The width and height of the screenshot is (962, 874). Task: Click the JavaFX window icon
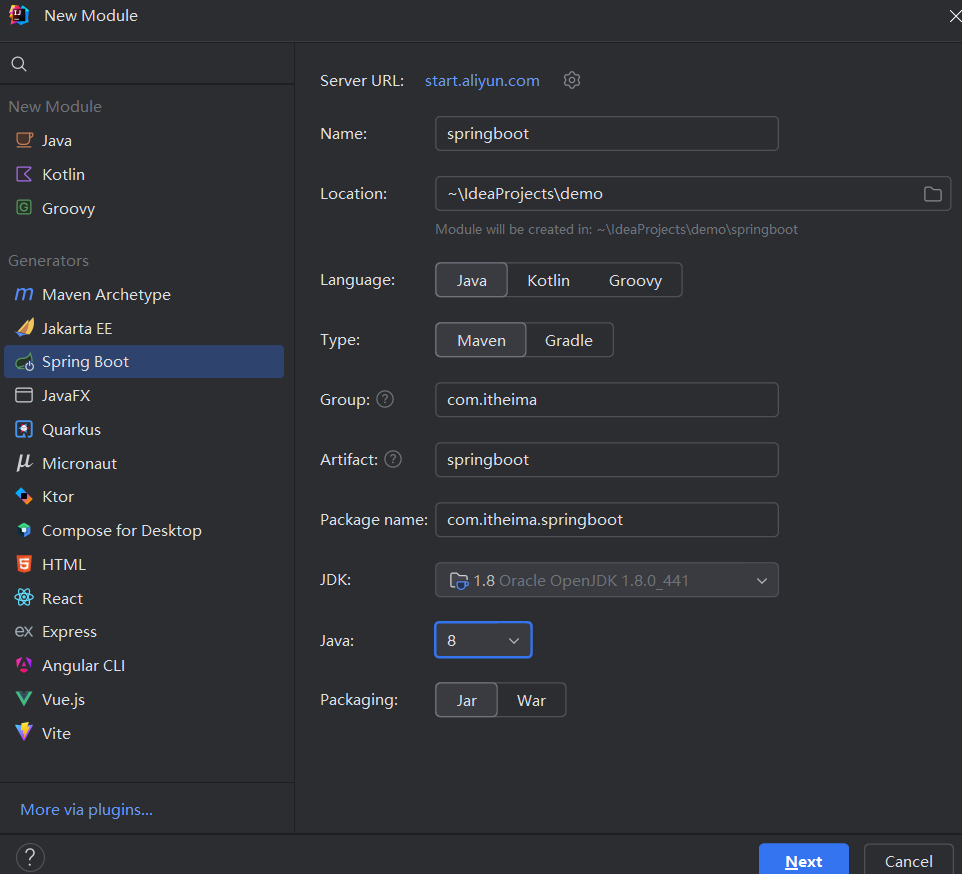24,395
